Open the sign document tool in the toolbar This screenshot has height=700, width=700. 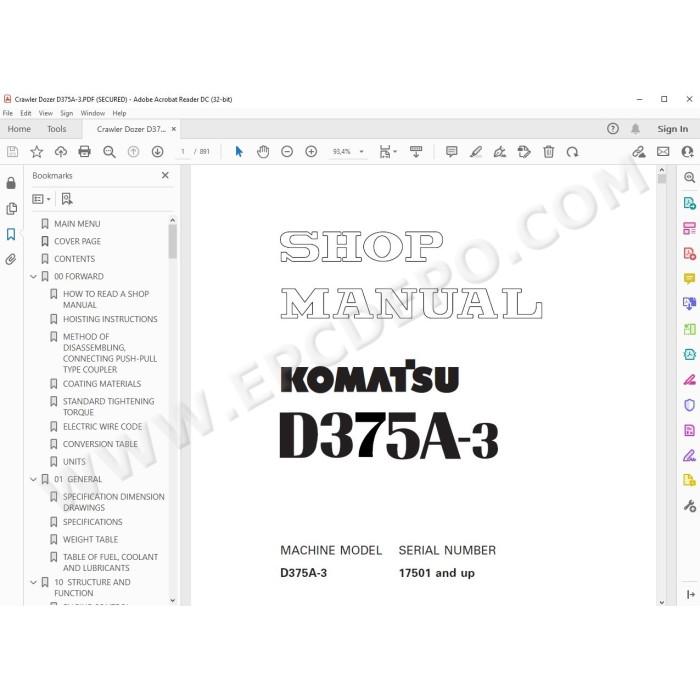(x=500, y=152)
